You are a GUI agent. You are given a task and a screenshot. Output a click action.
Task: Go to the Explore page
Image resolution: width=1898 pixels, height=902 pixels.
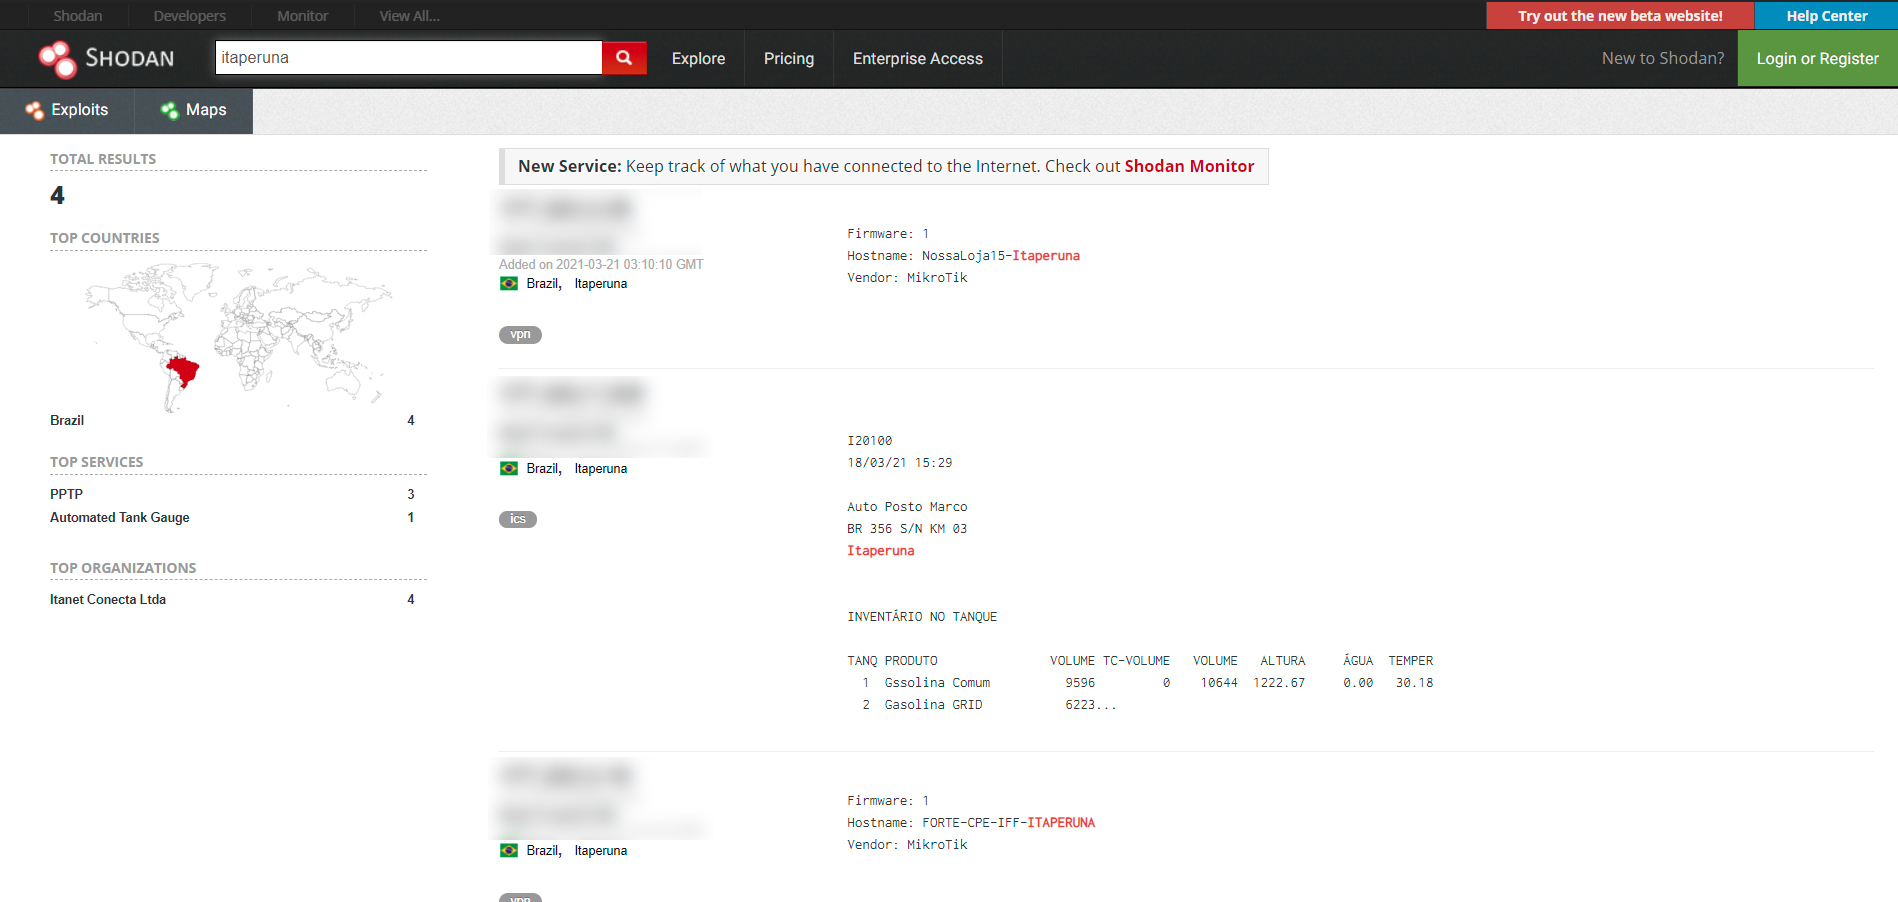pyautogui.click(x=699, y=59)
